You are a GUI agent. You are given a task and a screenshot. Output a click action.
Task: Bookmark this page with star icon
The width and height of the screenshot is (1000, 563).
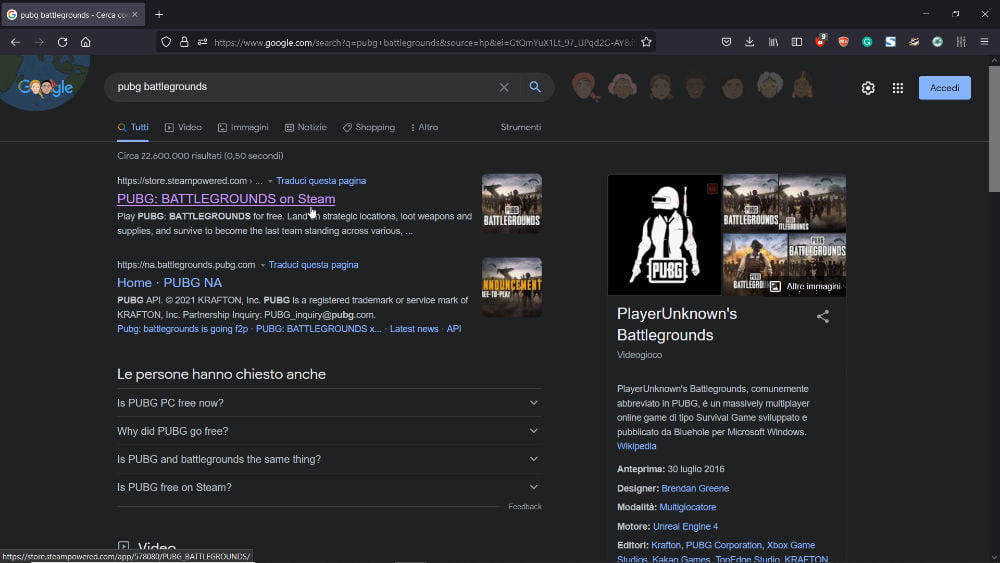point(646,42)
